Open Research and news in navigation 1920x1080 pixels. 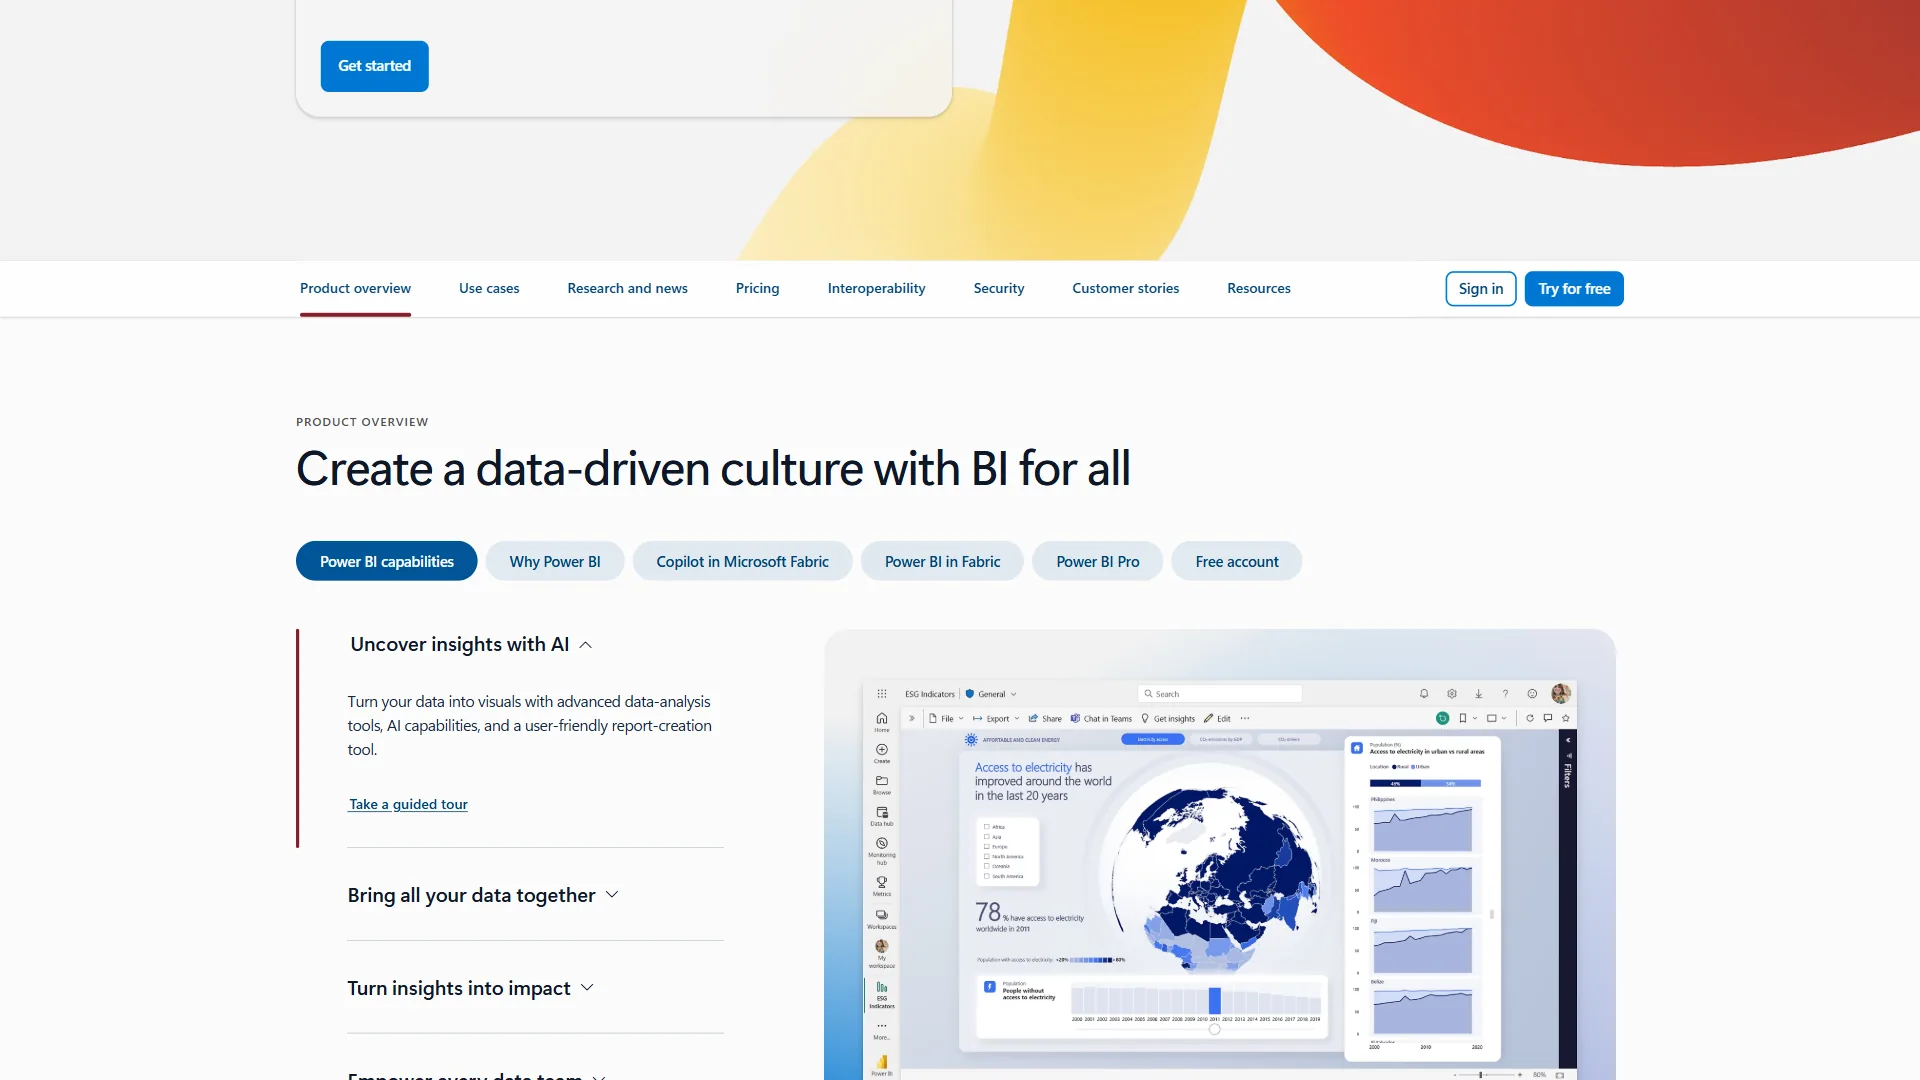627,288
